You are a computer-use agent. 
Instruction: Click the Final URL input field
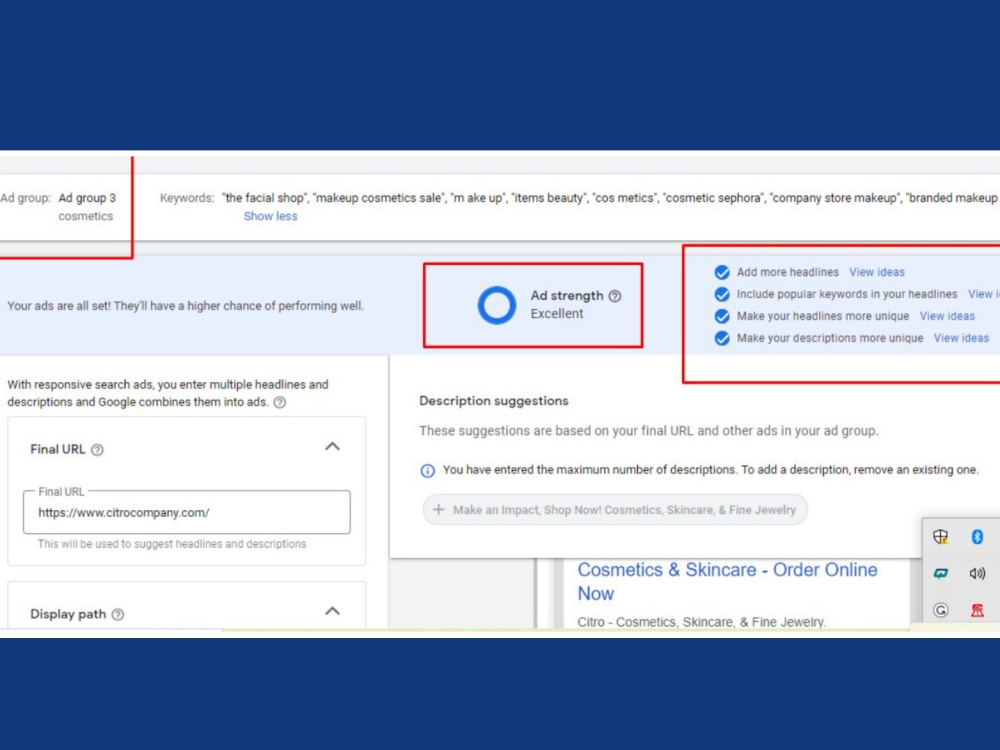click(186, 512)
